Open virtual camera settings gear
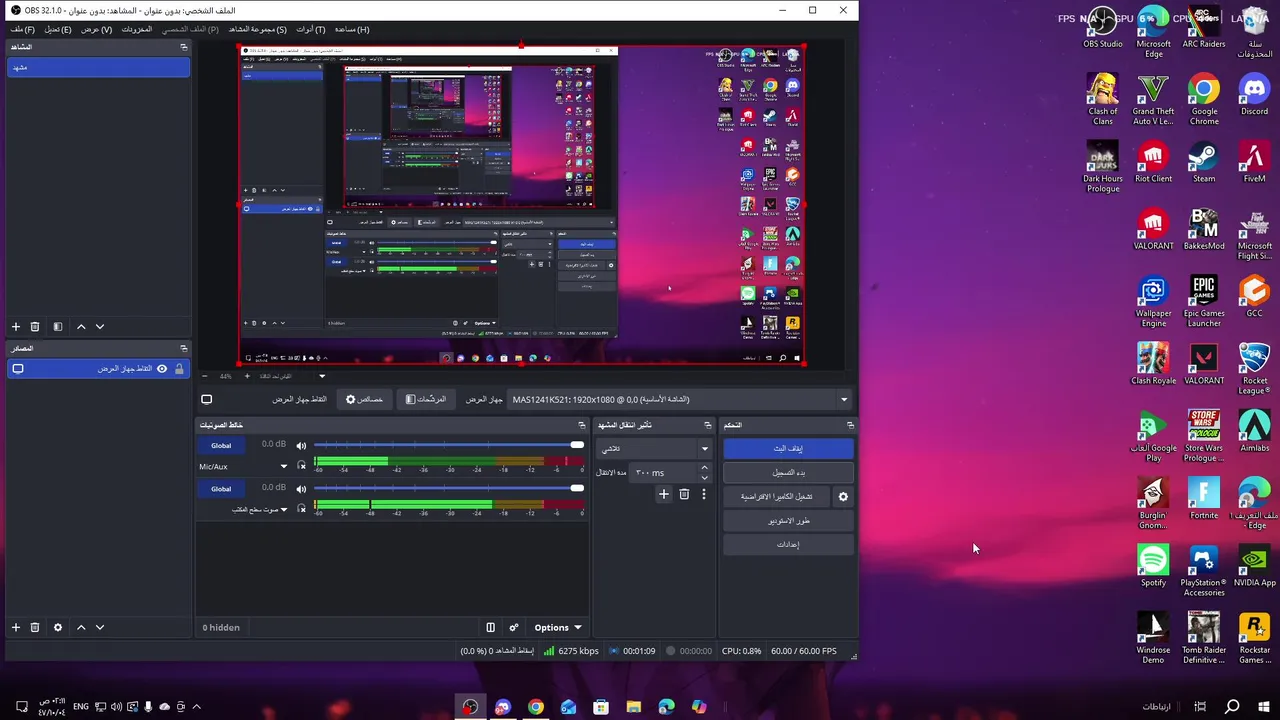Image resolution: width=1280 pixels, height=720 pixels. pyautogui.click(x=843, y=496)
